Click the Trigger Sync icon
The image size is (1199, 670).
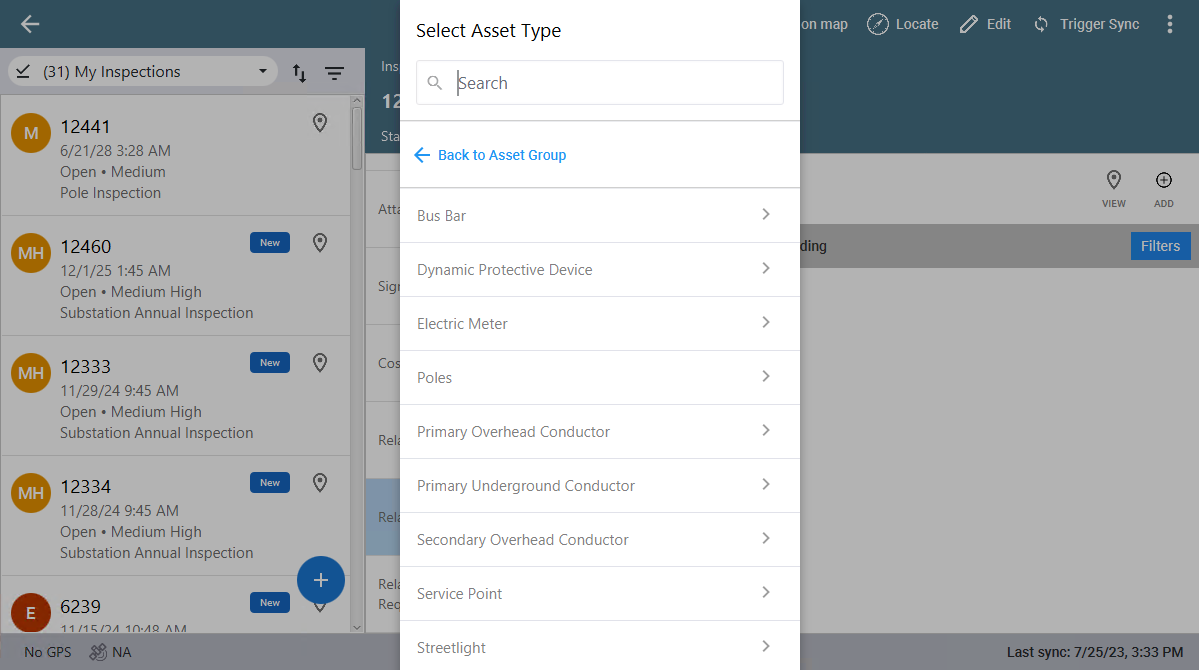point(1041,25)
